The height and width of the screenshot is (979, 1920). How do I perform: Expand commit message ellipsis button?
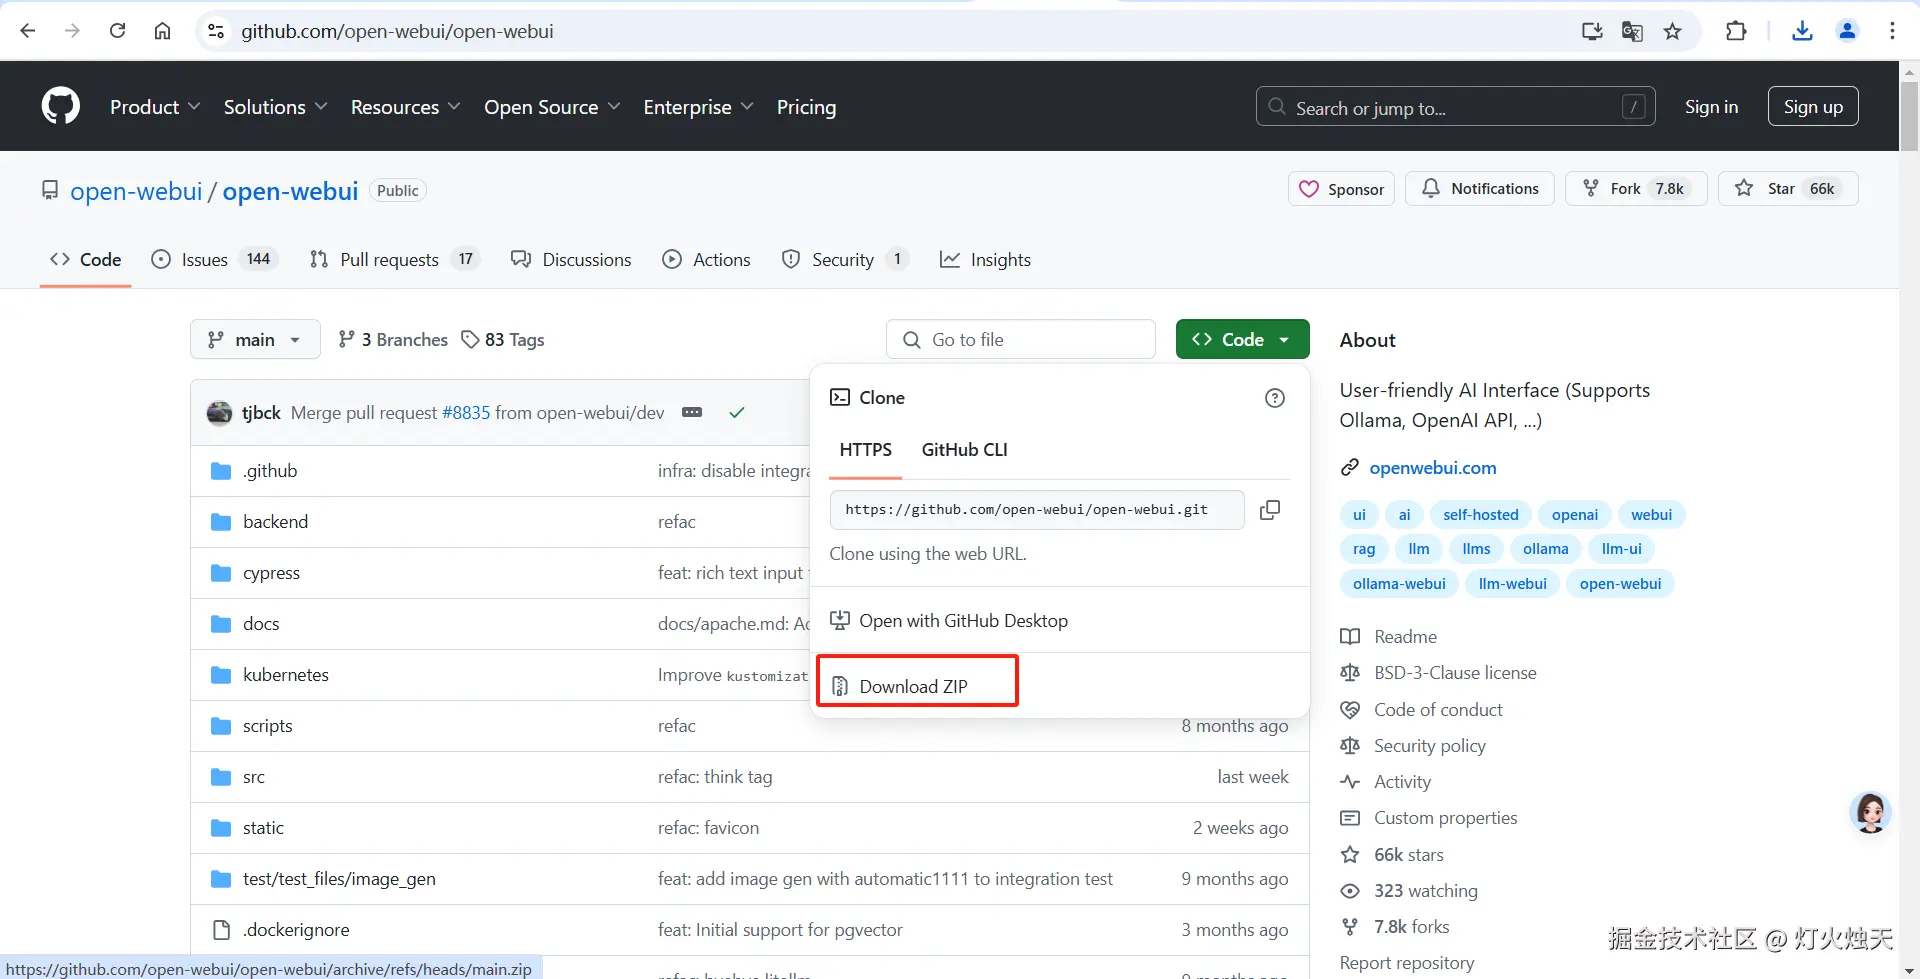[692, 412]
